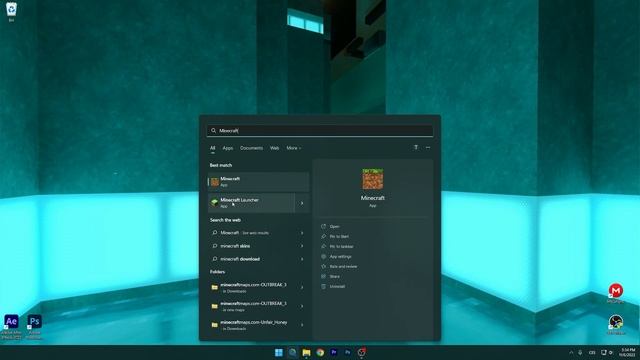Open File Explorer from the taskbar
This screenshot has width=640, height=360.
[307, 353]
